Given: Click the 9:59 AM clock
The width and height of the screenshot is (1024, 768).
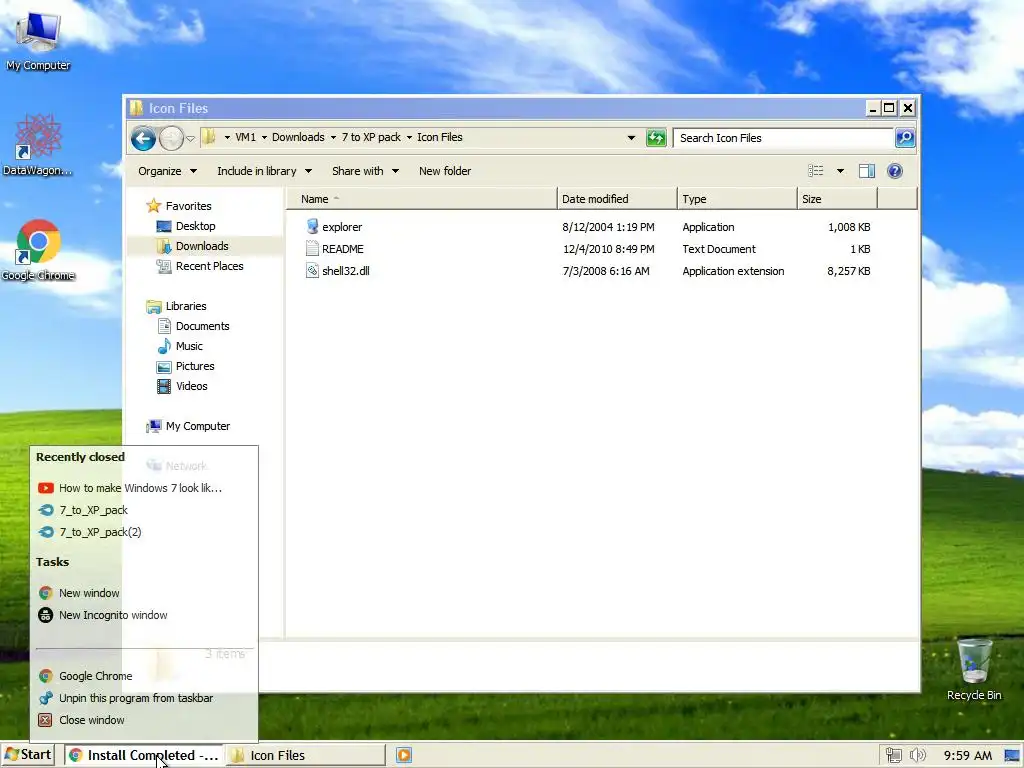Looking at the screenshot, I should point(967,756).
